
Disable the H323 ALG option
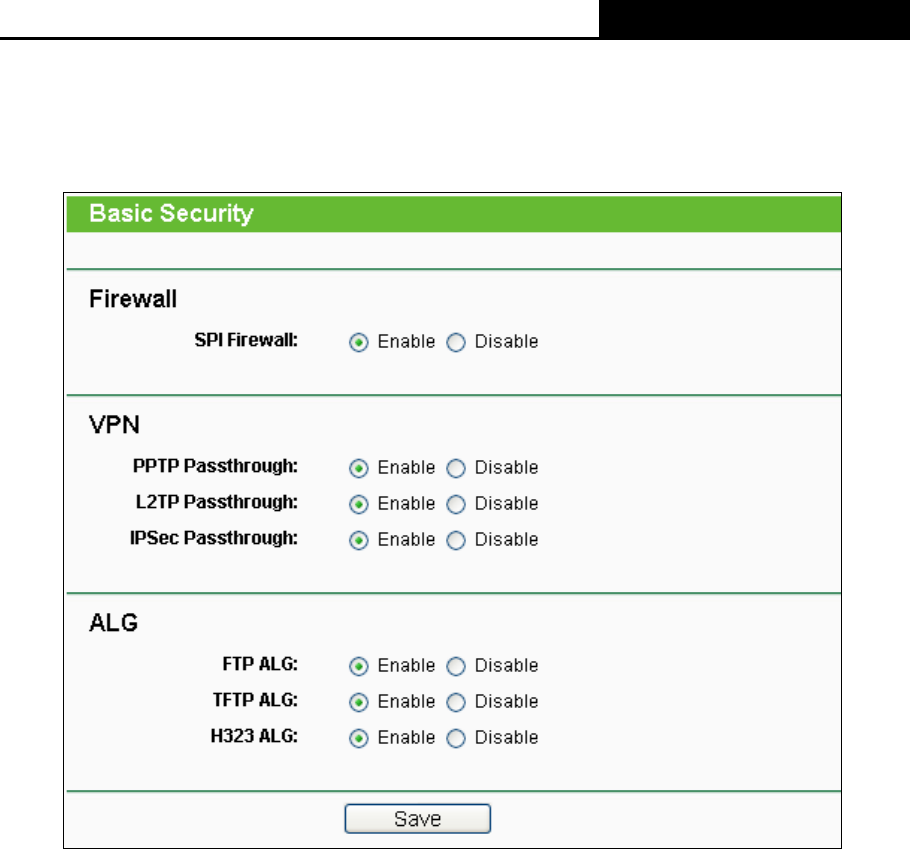pos(456,738)
